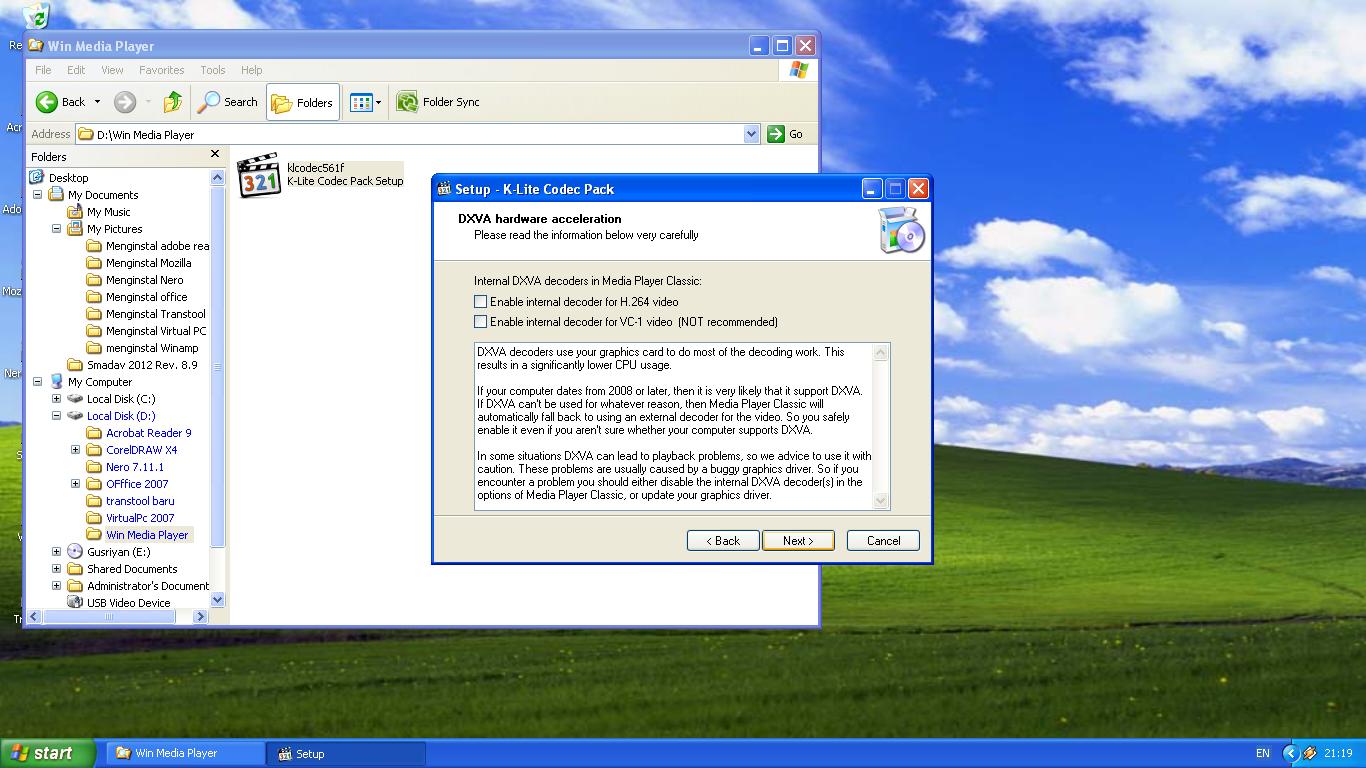
Task: Collapse the Local Disk (D:) node
Action: (x=57, y=416)
